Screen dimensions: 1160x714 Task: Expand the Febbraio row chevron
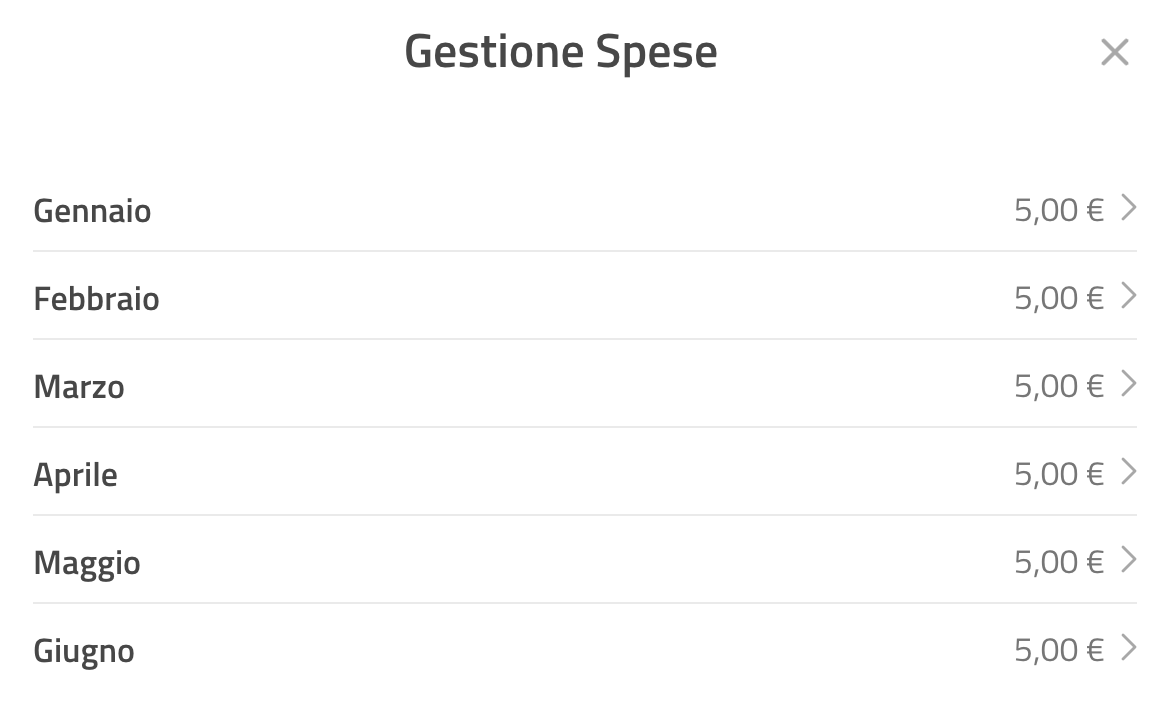pyautogui.click(x=1128, y=296)
